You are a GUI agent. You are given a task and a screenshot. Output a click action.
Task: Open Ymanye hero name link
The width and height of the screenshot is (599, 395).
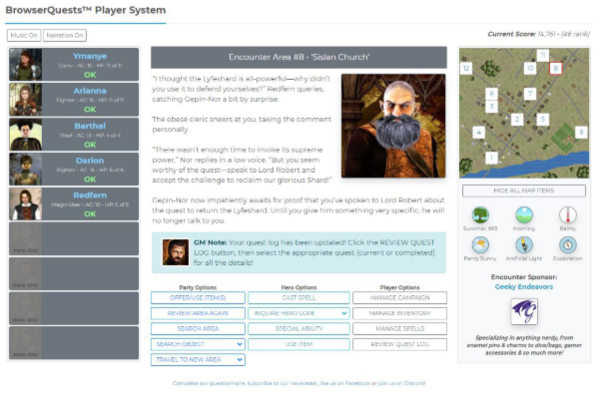coord(90,56)
